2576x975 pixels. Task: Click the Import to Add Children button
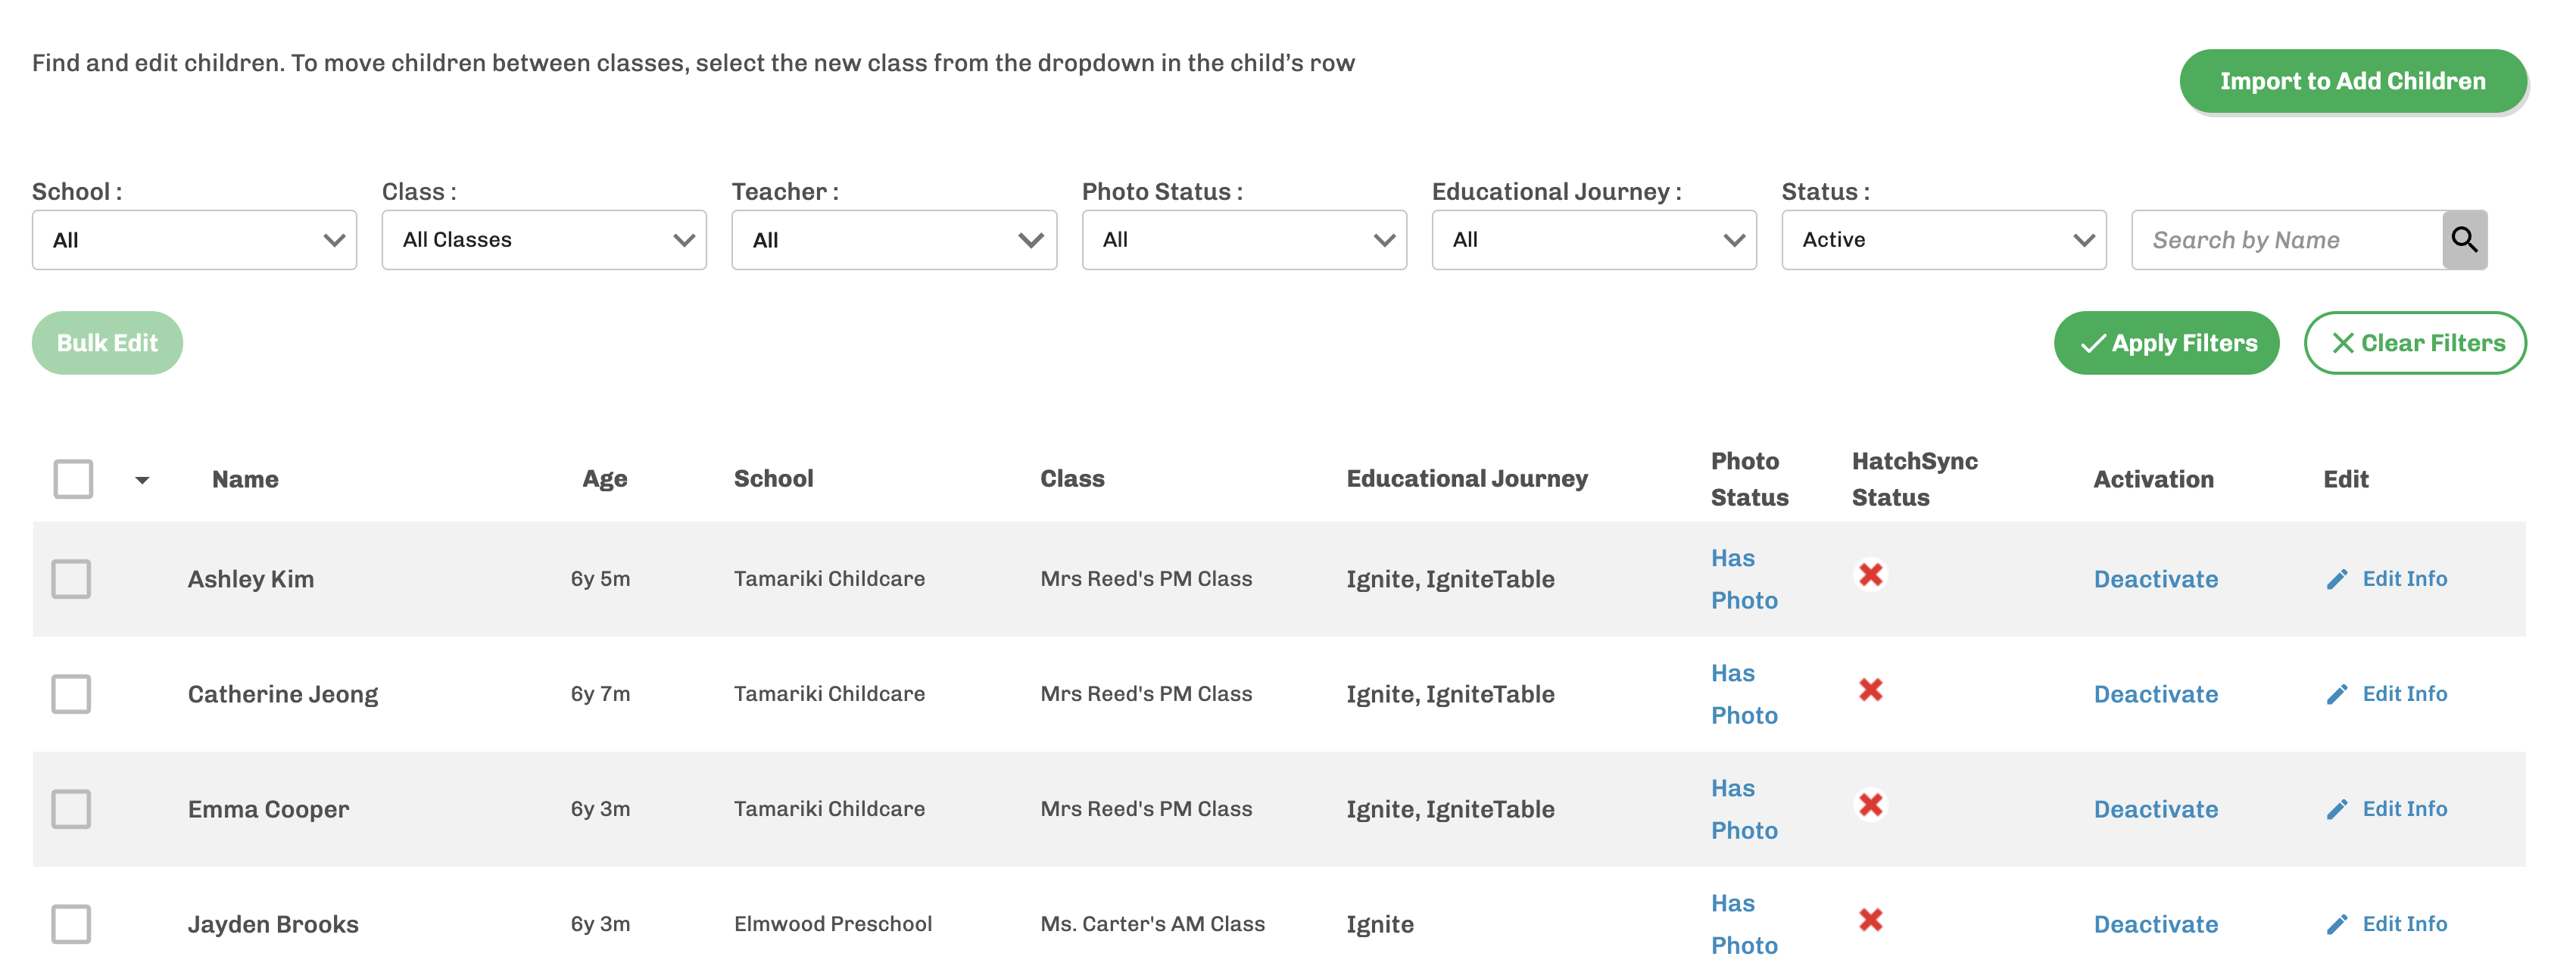coord(2352,81)
